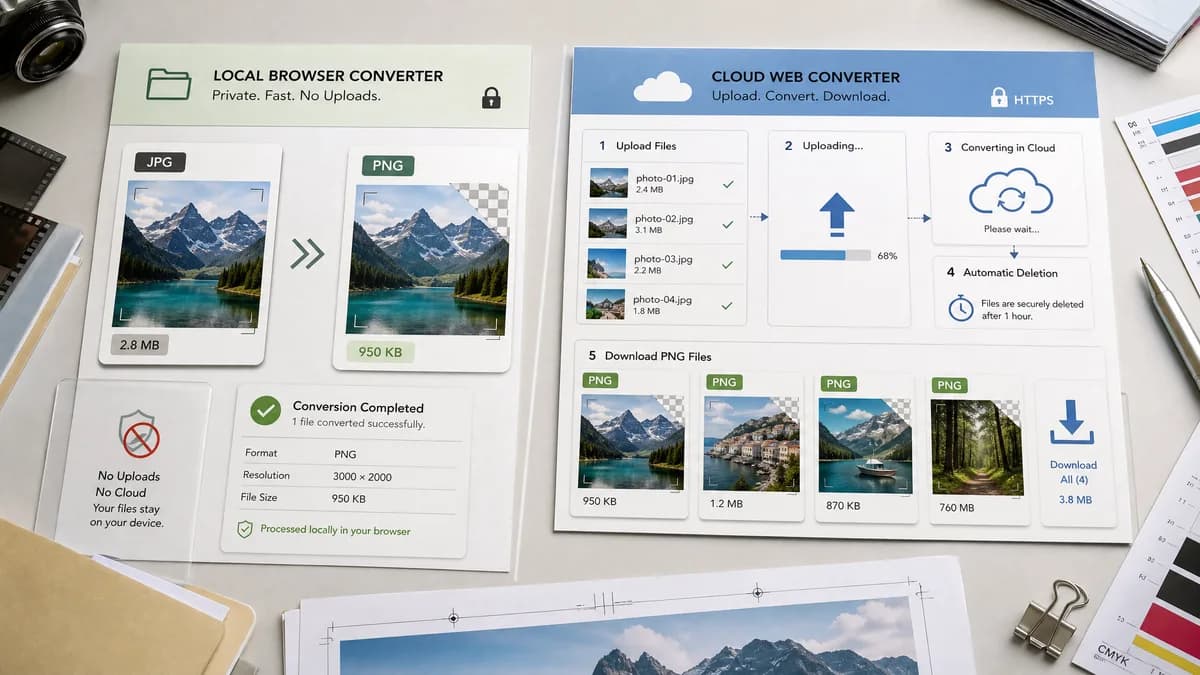
Task: Click PNG badge above the 1.2 MB download
Action: [724, 382]
